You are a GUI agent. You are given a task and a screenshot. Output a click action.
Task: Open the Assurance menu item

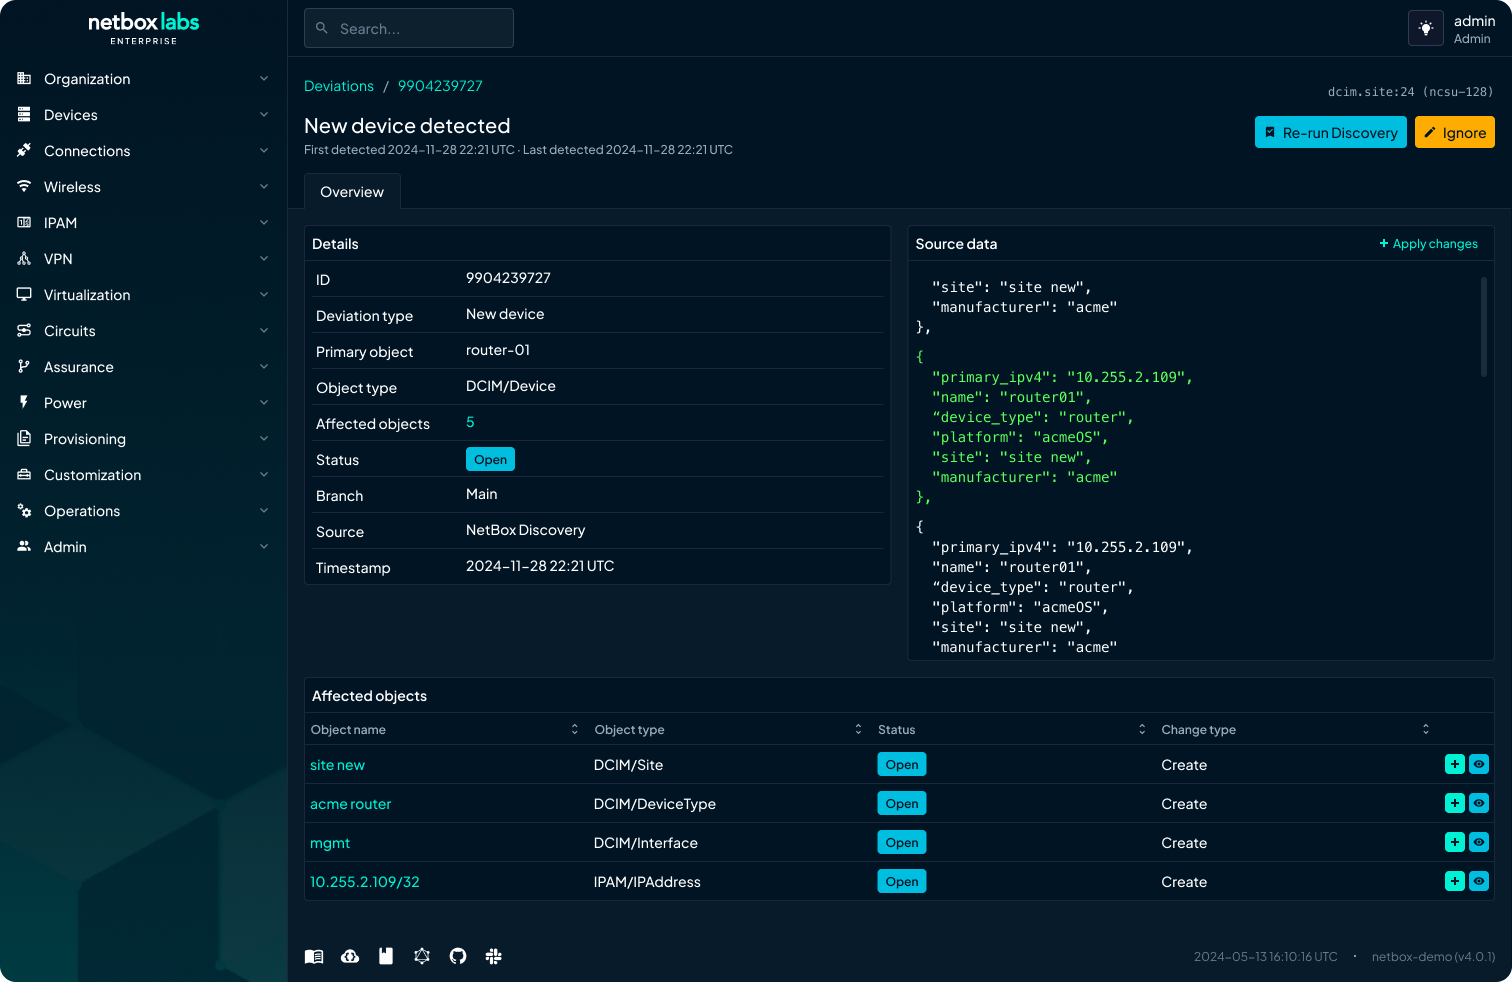pyautogui.click(x=143, y=367)
